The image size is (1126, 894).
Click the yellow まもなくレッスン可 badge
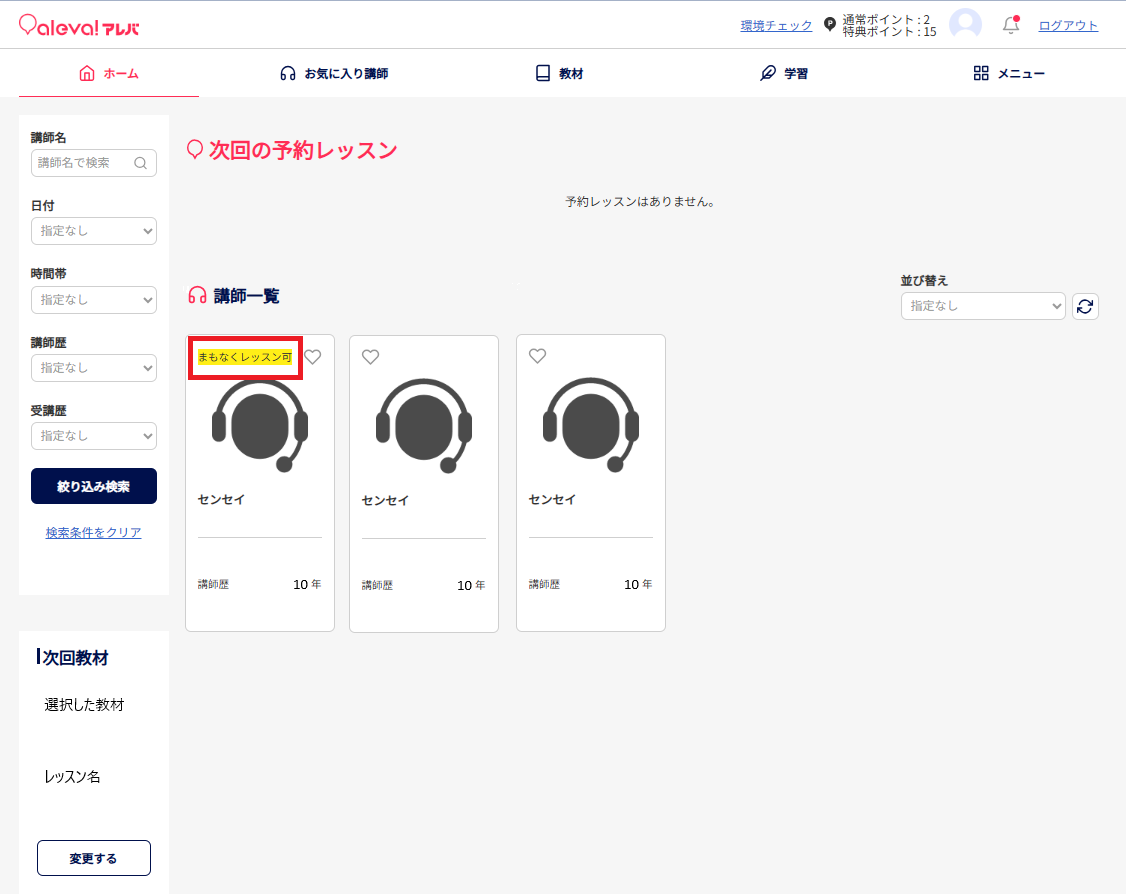coord(245,357)
